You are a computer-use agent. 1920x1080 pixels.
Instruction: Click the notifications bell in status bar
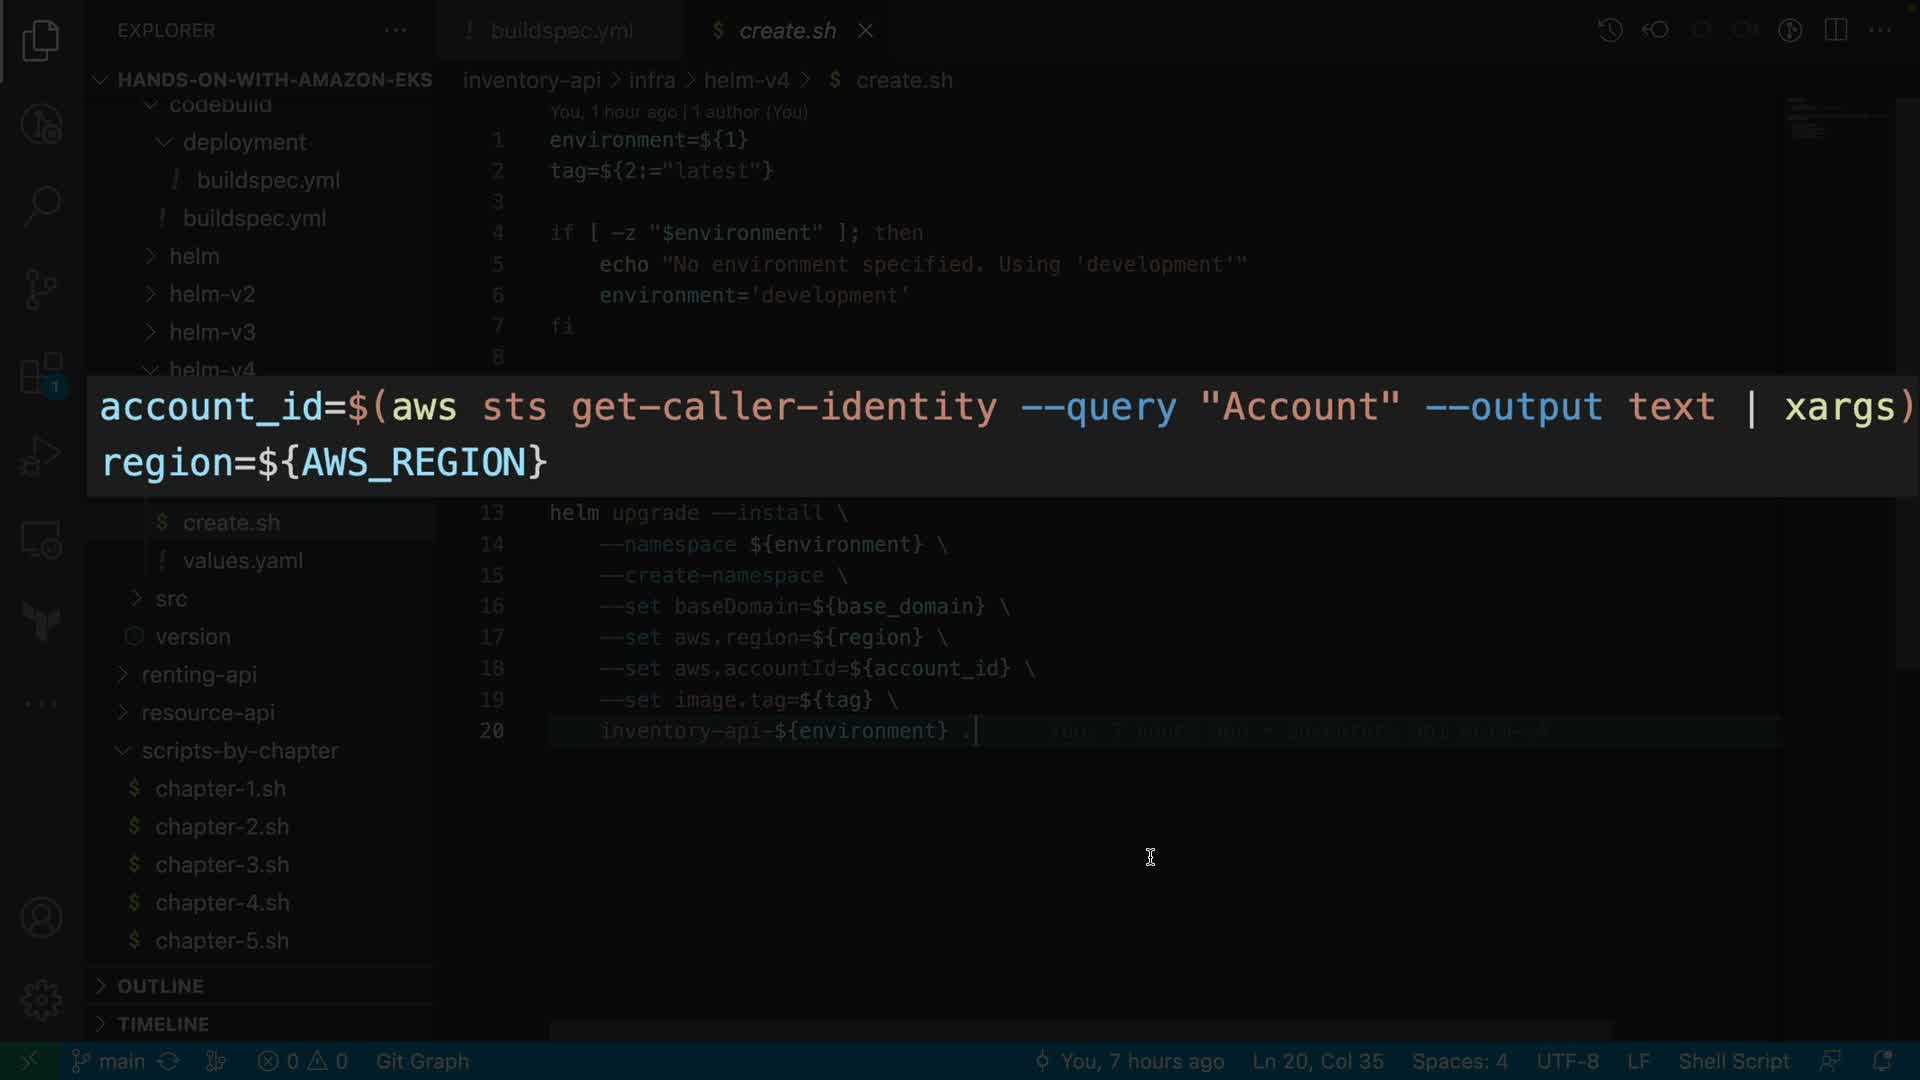[x=1881, y=1061]
